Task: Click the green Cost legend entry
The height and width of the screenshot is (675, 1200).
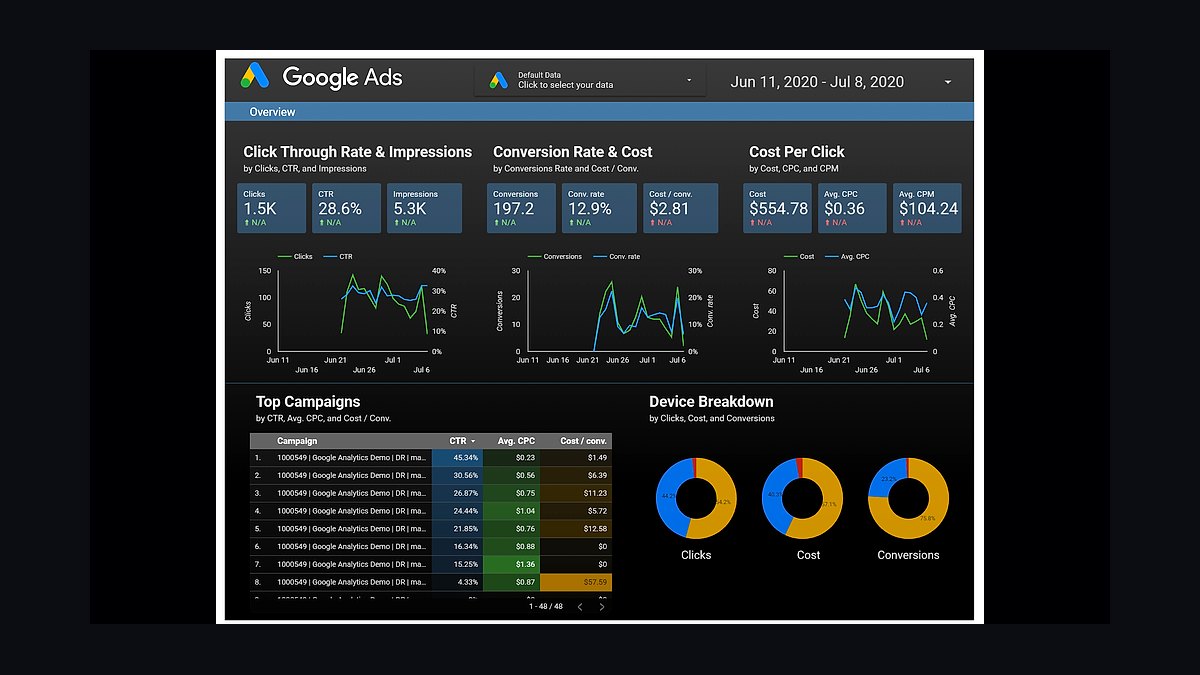Action: 799,257
